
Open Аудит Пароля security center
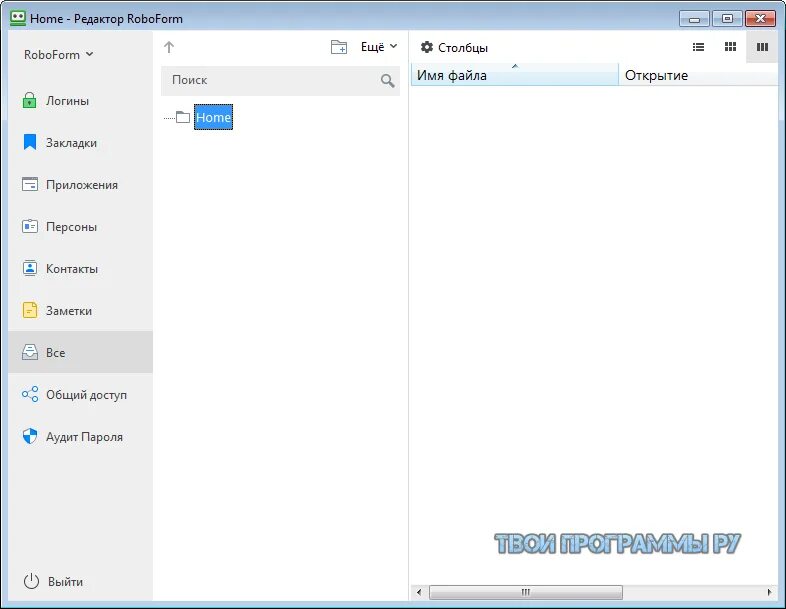(80, 437)
